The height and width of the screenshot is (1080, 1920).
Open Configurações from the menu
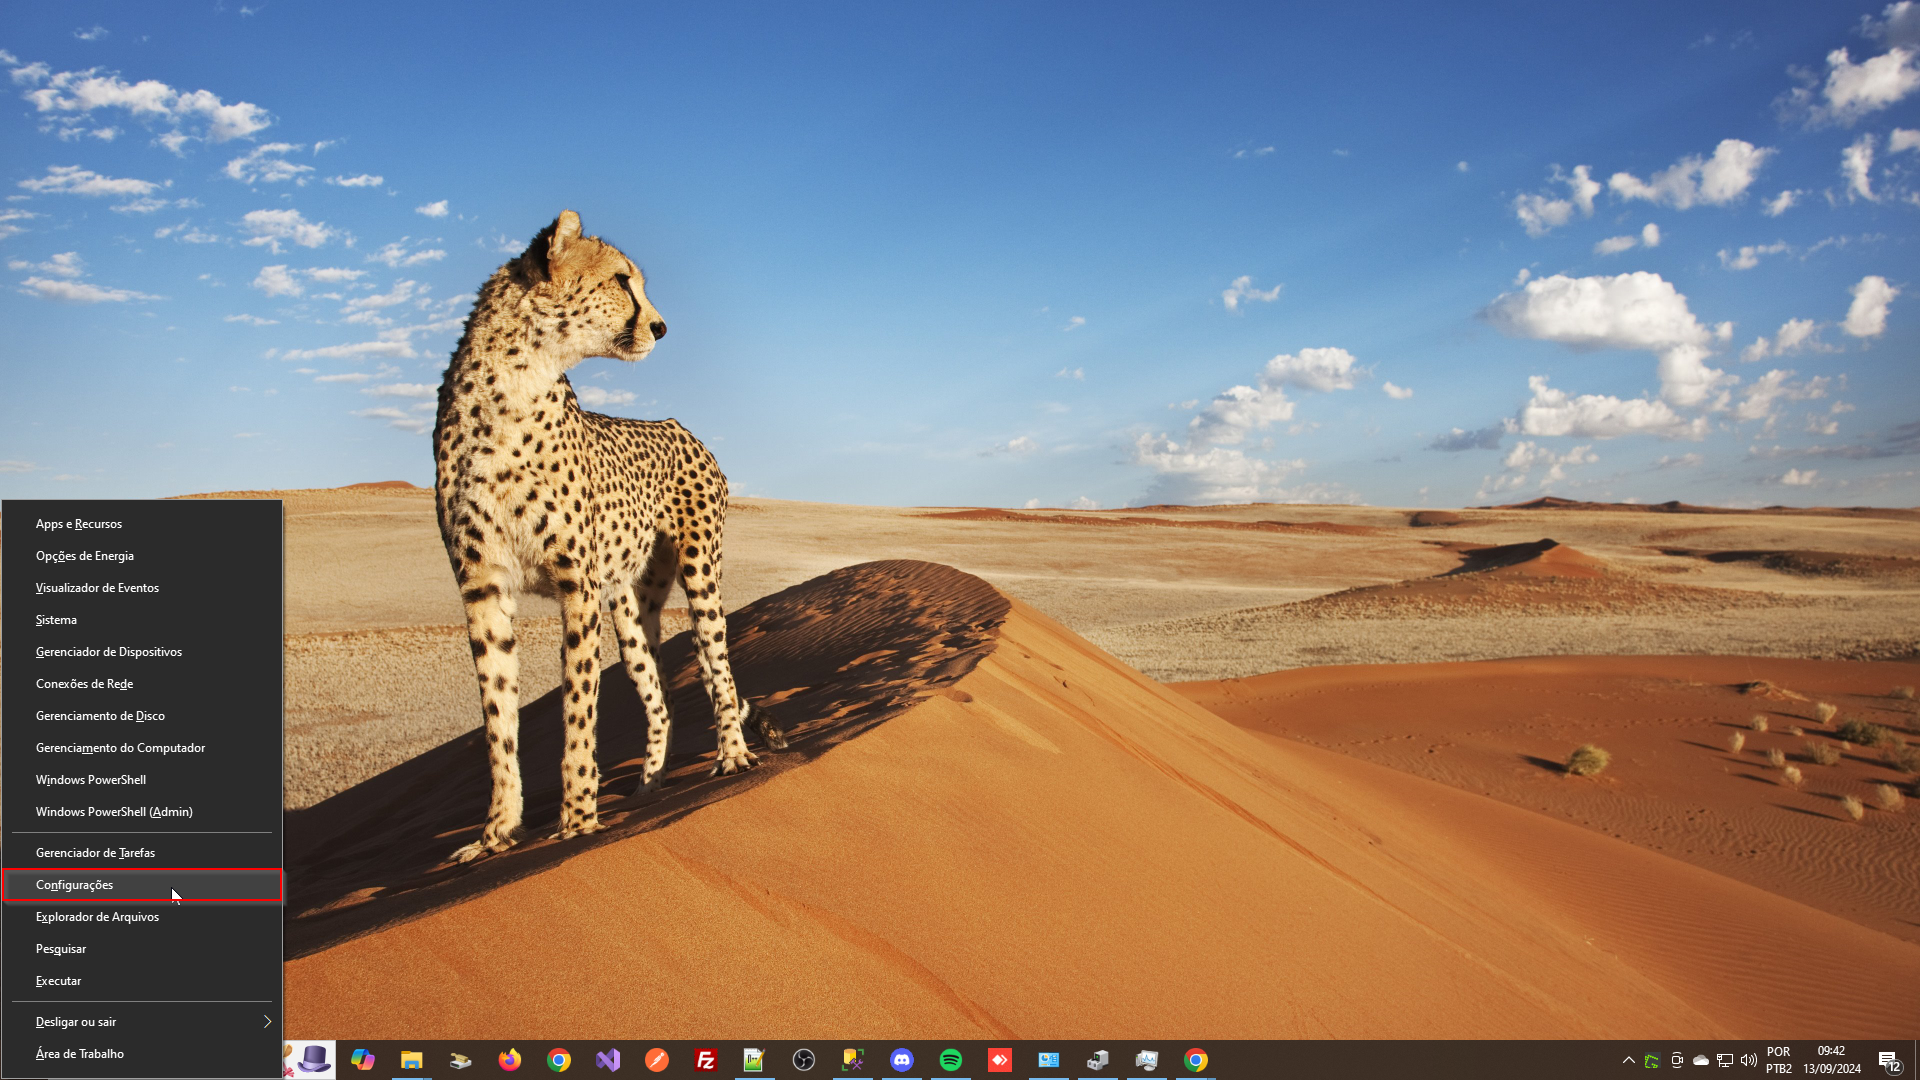142,885
